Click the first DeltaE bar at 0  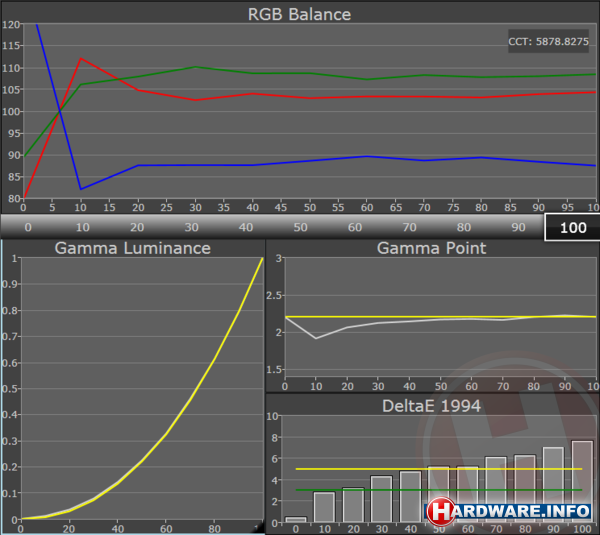coord(296,519)
